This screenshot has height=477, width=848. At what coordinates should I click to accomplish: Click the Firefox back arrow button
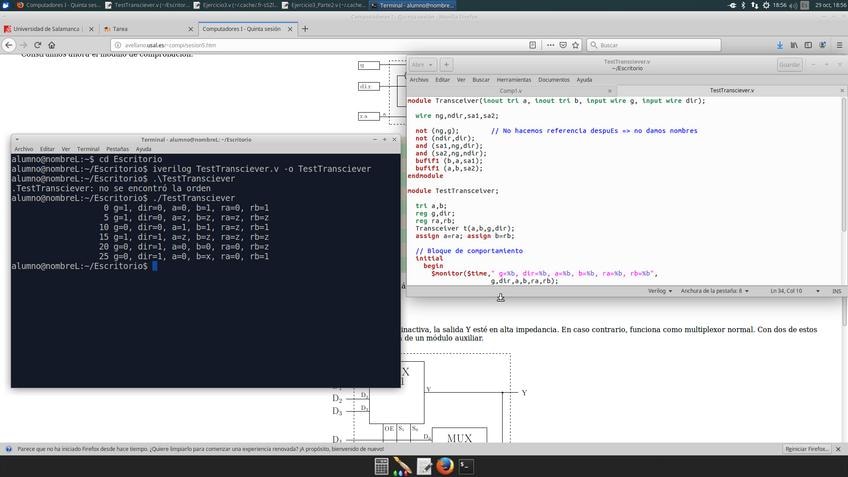pyautogui.click(x=9, y=45)
